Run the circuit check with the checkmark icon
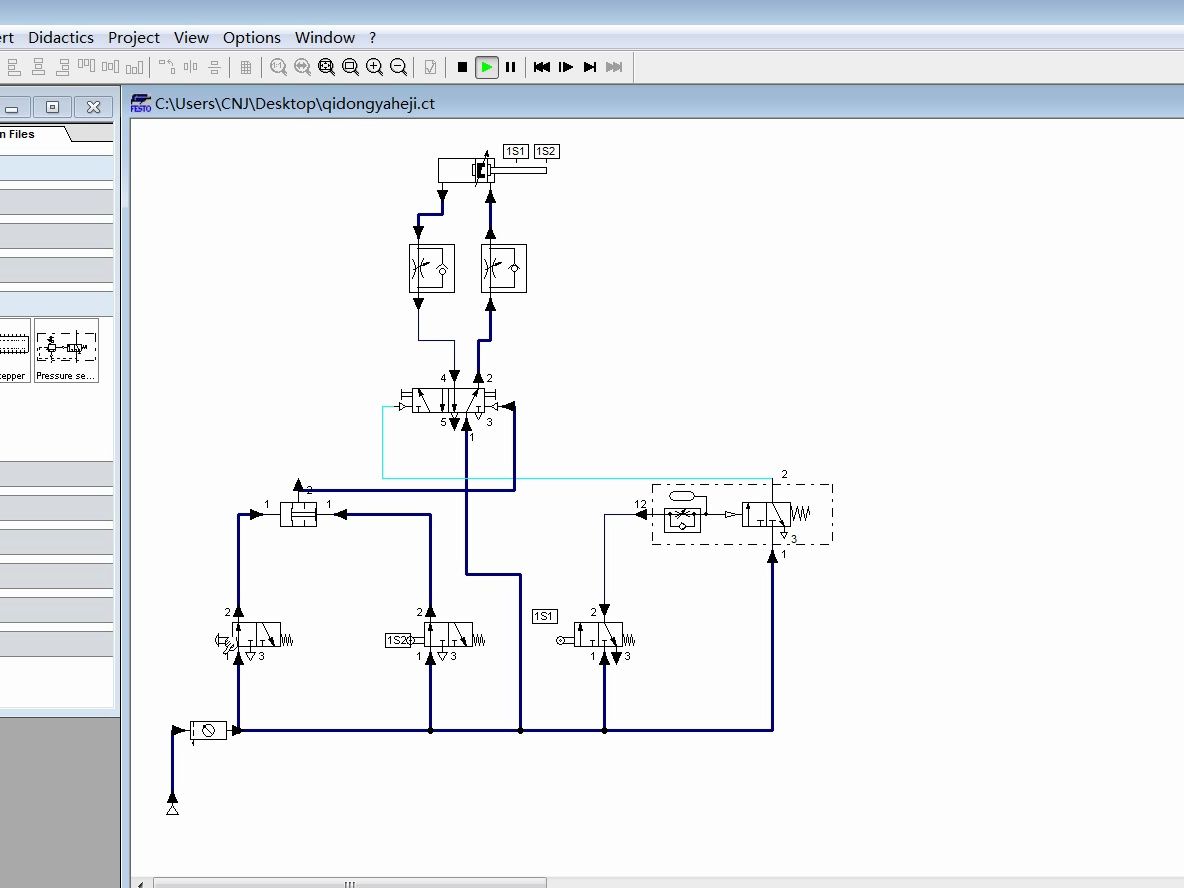Image resolution: width=1184 pixels, height=888 pixels. (x=430, y=66)
